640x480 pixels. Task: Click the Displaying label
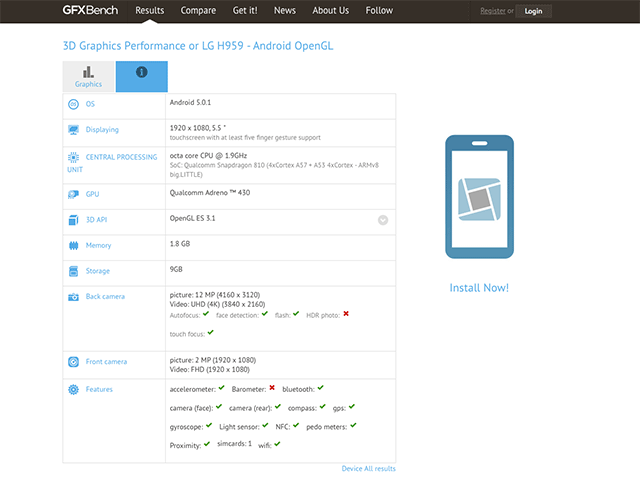(102, 130)
